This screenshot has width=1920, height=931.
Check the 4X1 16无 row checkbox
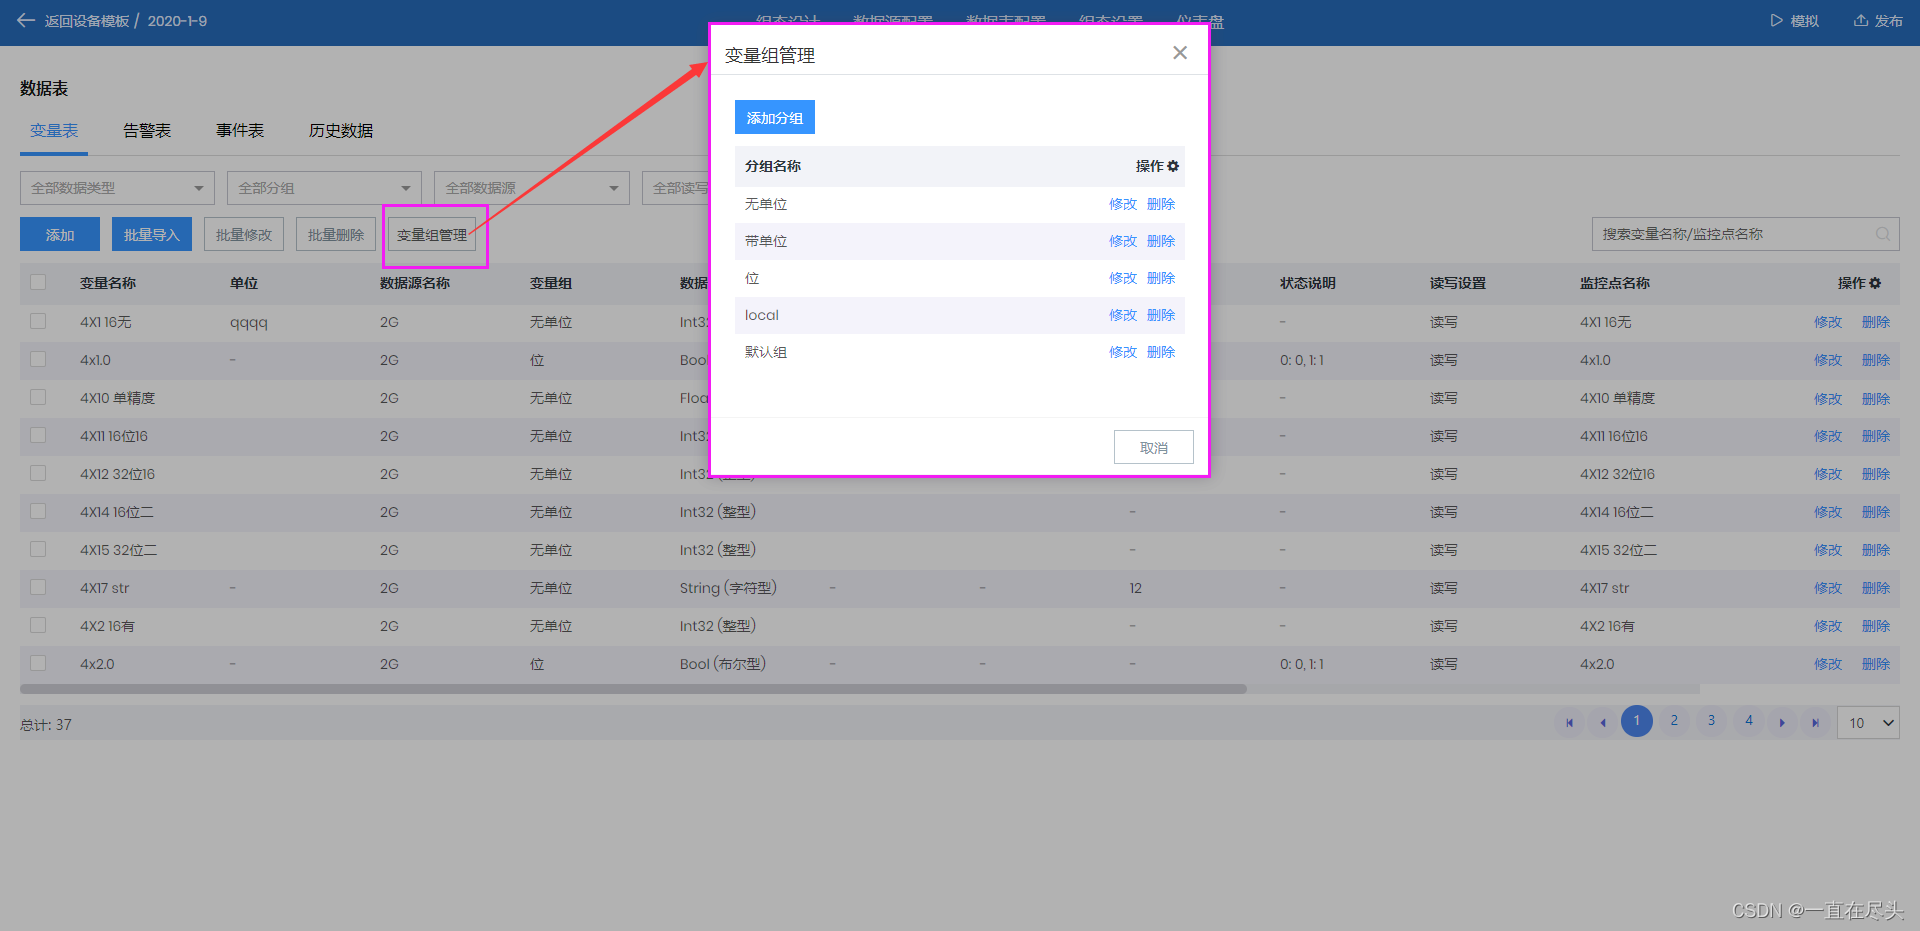(x=38, y=321)
